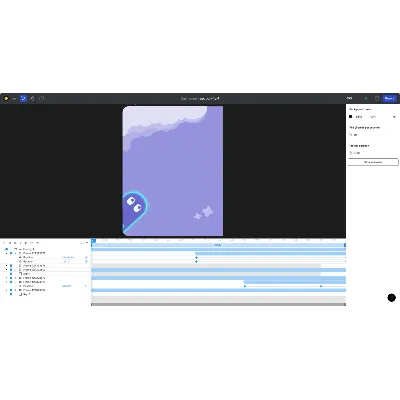Click the blue playhead marker at timeline start
The height and width of the screenshot is (400, 400).
pyautogui.click(x=93, y=240)
